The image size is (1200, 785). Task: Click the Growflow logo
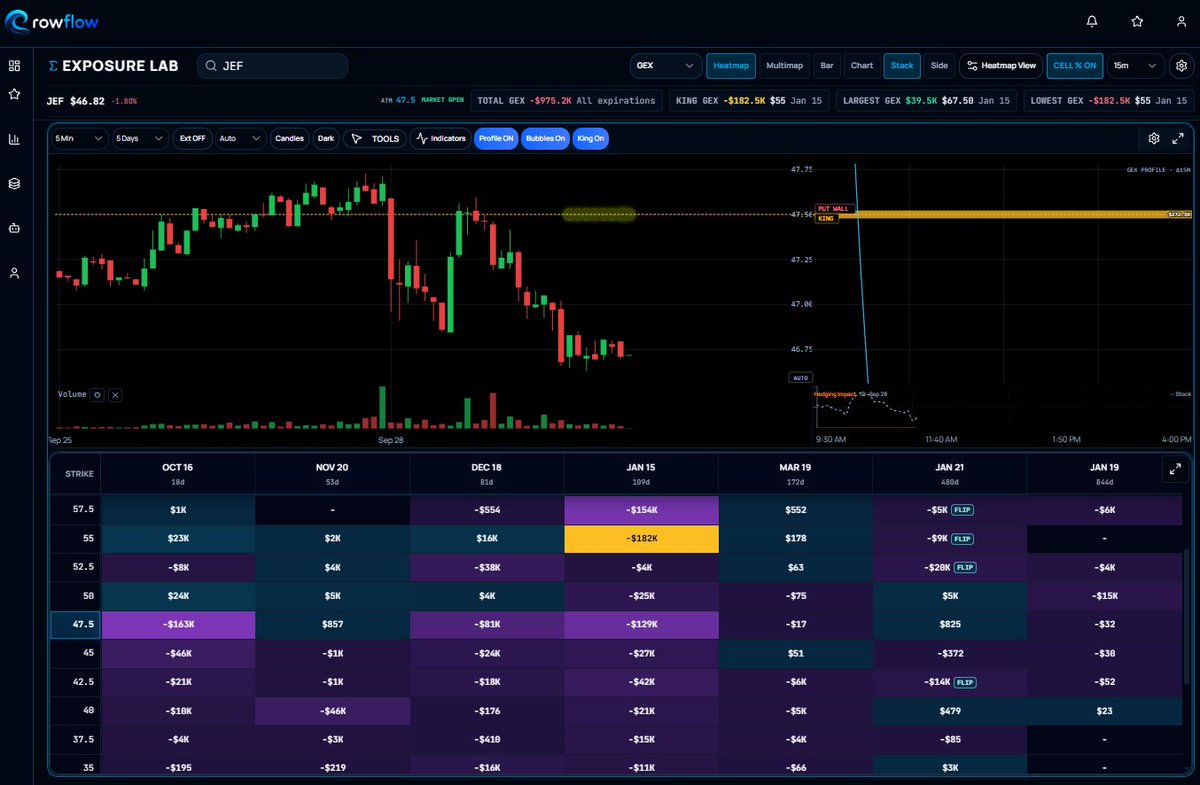coord(52,21)
